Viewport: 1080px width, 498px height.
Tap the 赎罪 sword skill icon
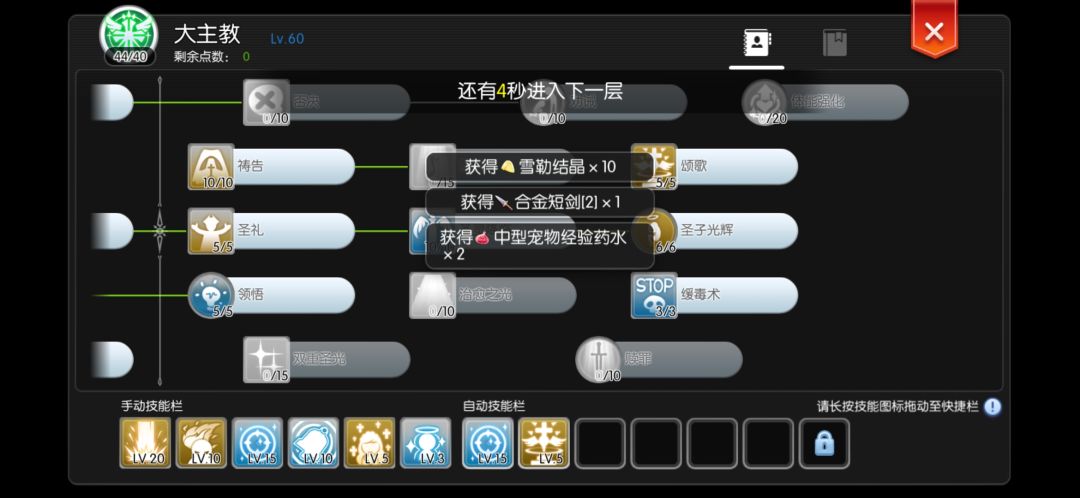599,360
